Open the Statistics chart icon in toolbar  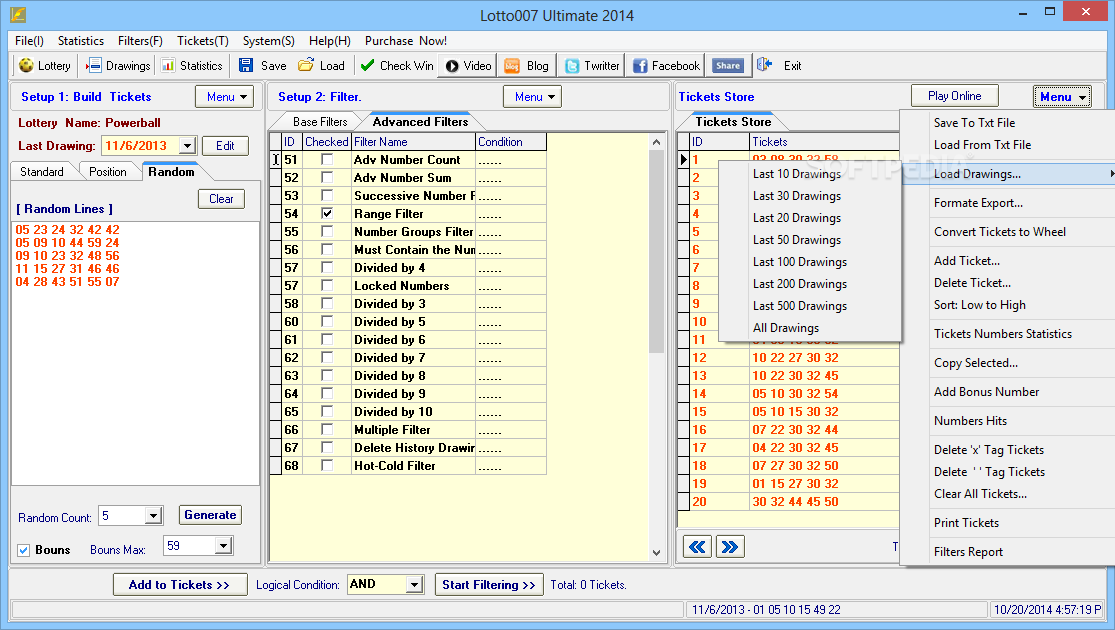click(x=168, y=65)
